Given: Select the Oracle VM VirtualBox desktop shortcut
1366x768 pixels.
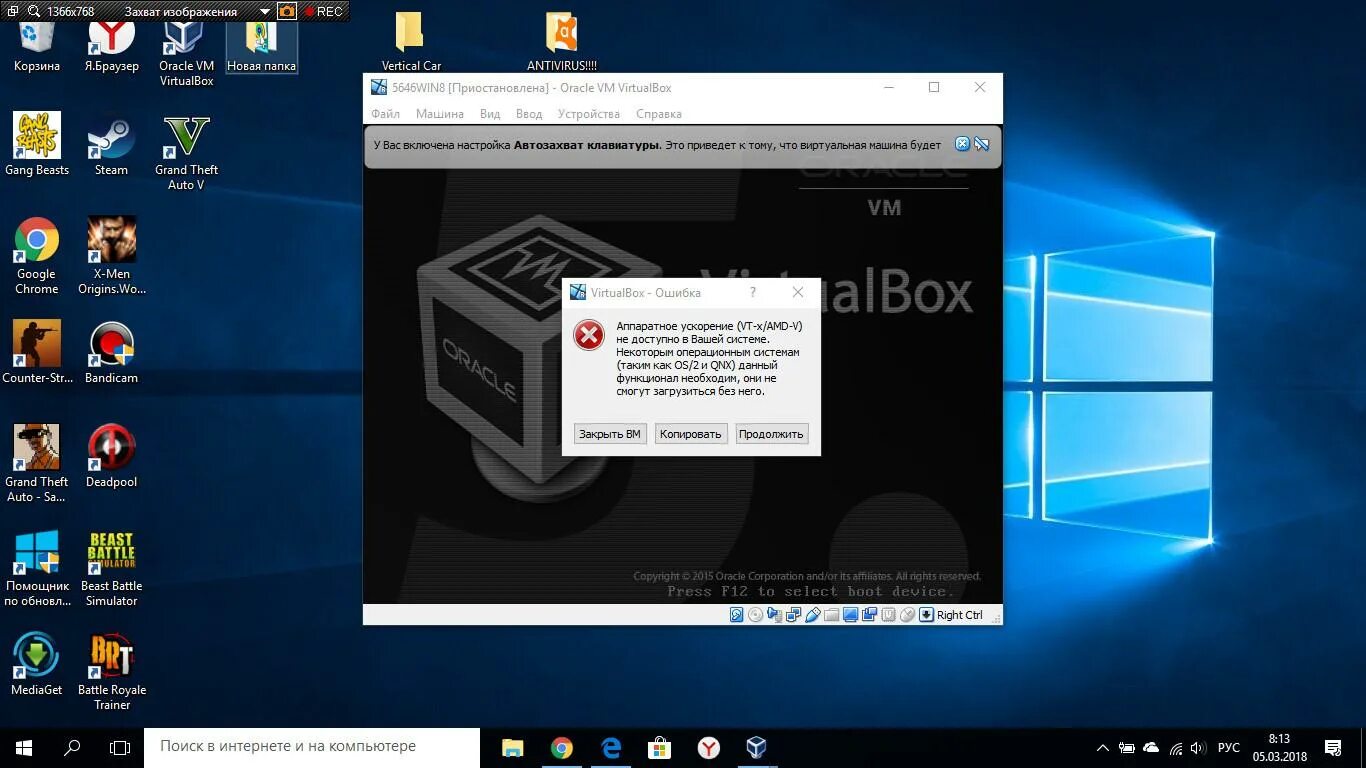Looking at the screenshot, I should point(186,52).
